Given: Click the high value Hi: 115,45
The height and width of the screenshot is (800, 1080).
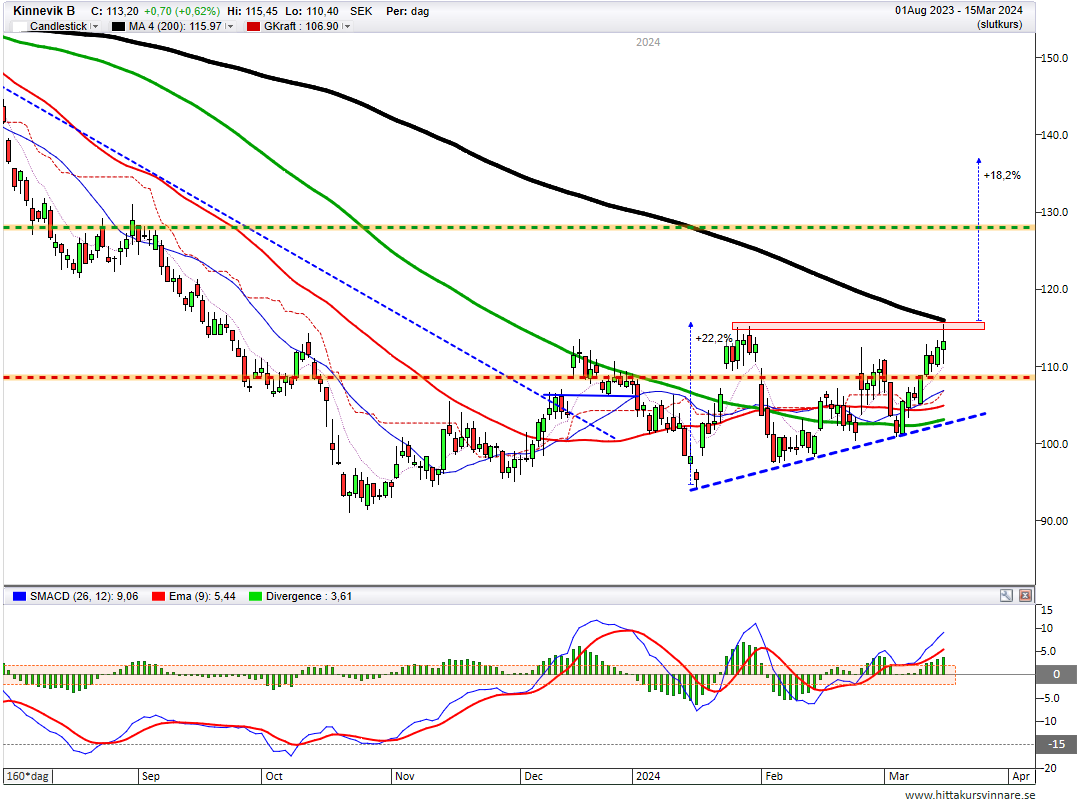Looking at the screenshot, I should click(x=253, y=11).
